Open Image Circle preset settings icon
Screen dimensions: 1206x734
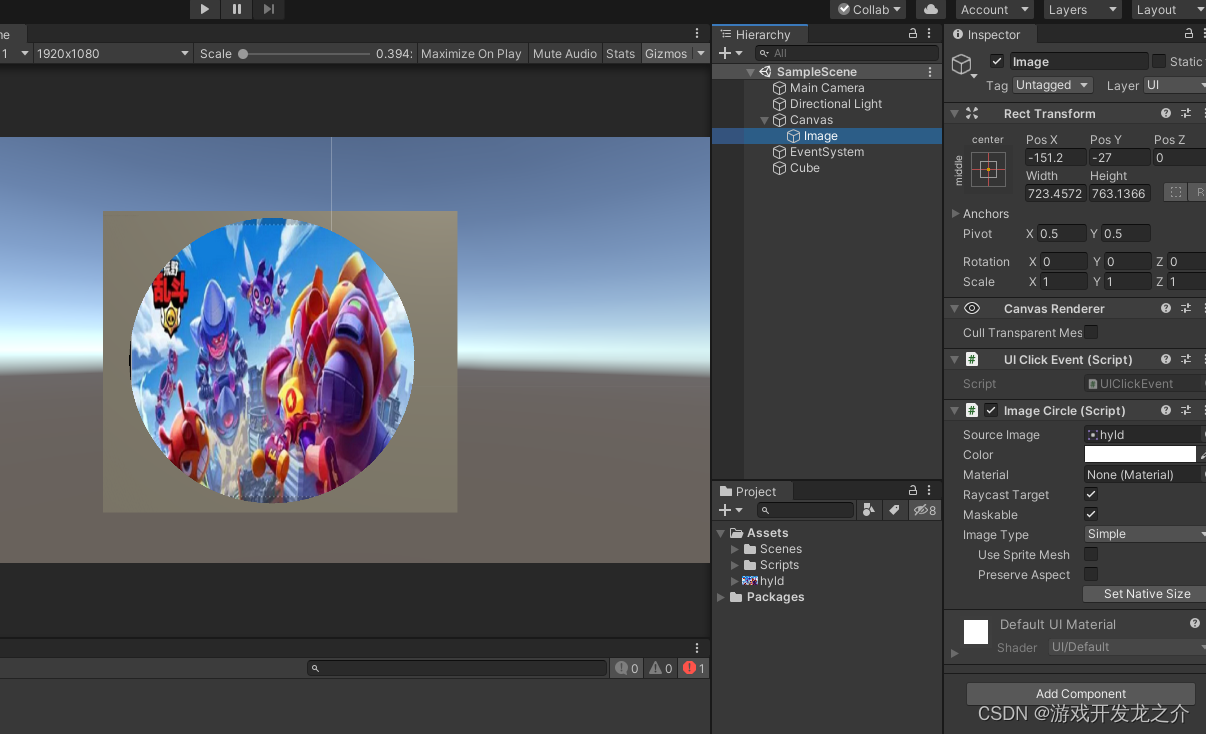tap(1186, 410)
